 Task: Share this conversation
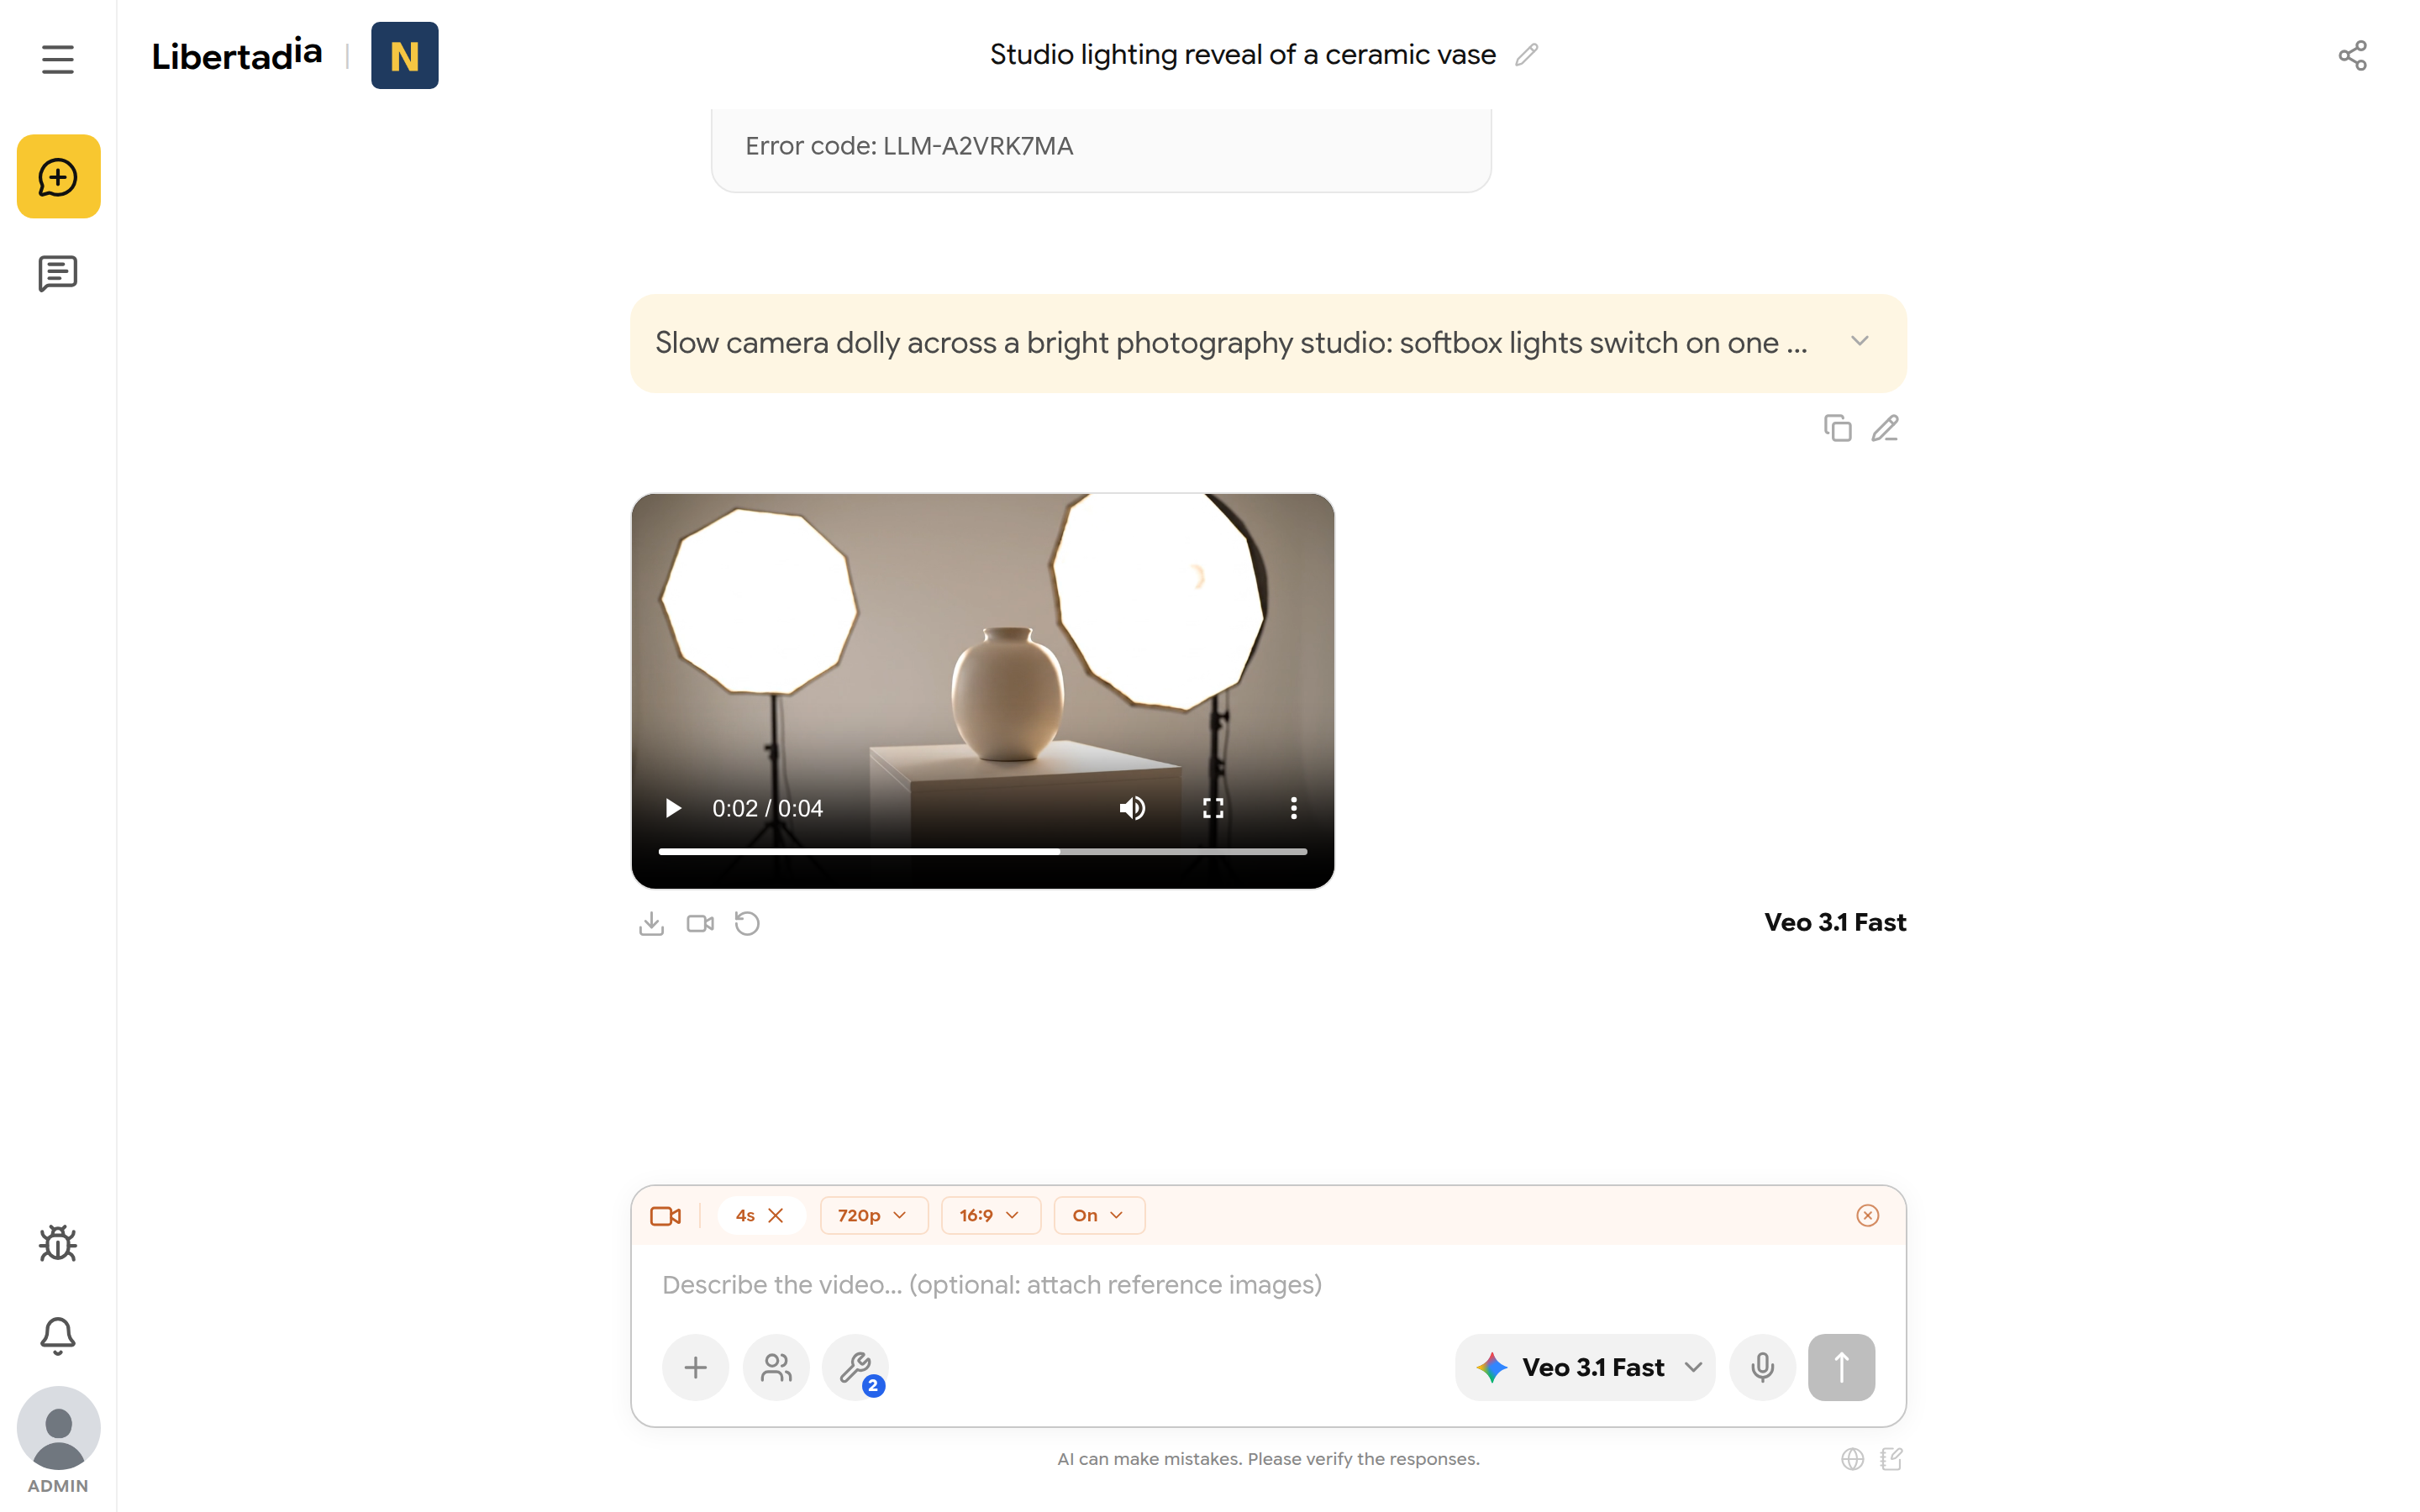2352,55
